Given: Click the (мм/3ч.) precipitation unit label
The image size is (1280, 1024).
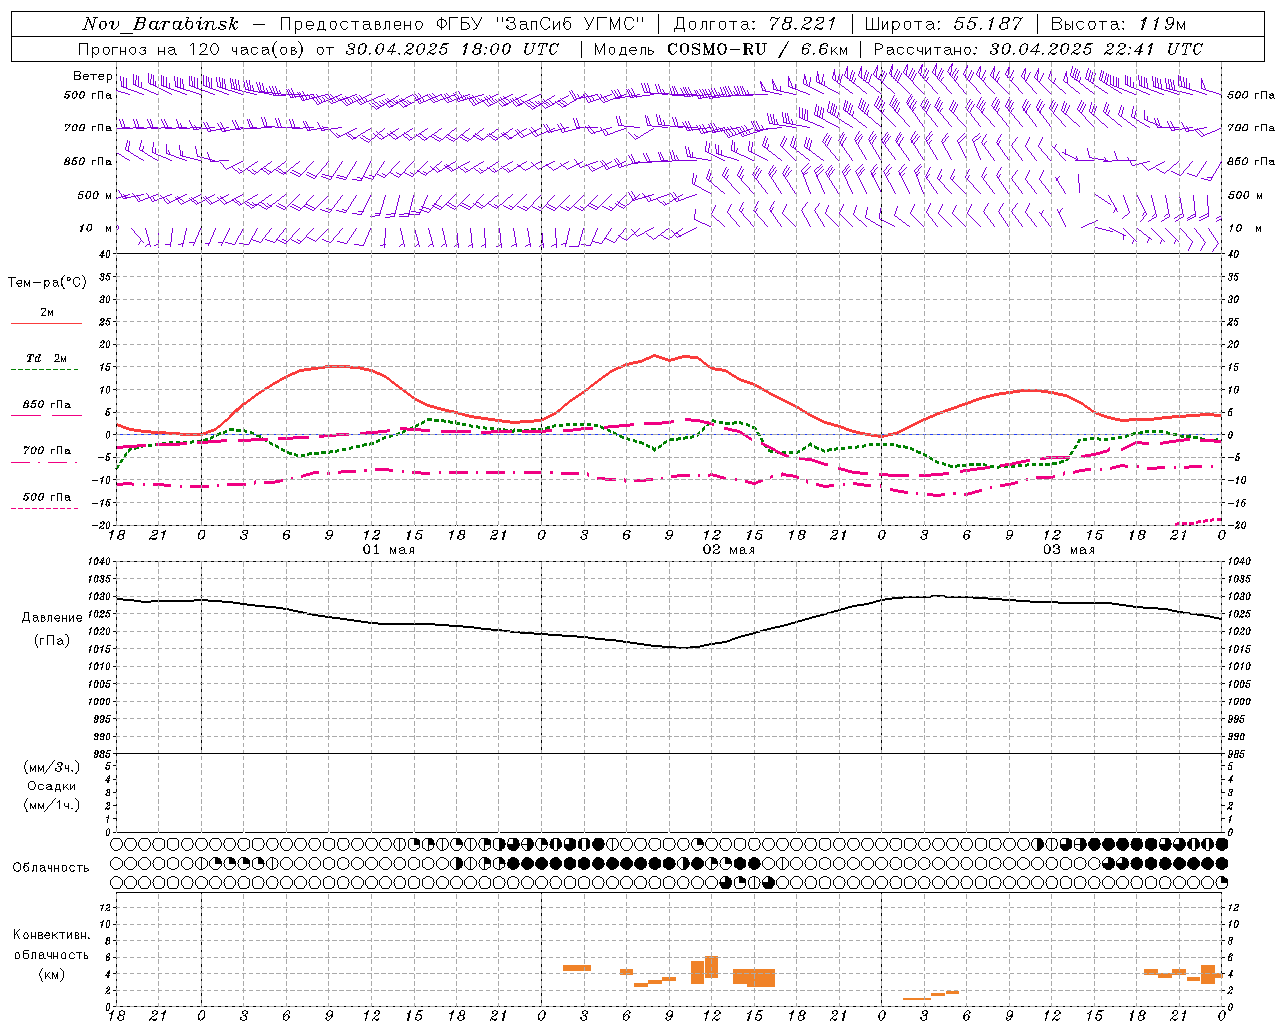Looking at the screenshot, I should [x=52, y=767].
